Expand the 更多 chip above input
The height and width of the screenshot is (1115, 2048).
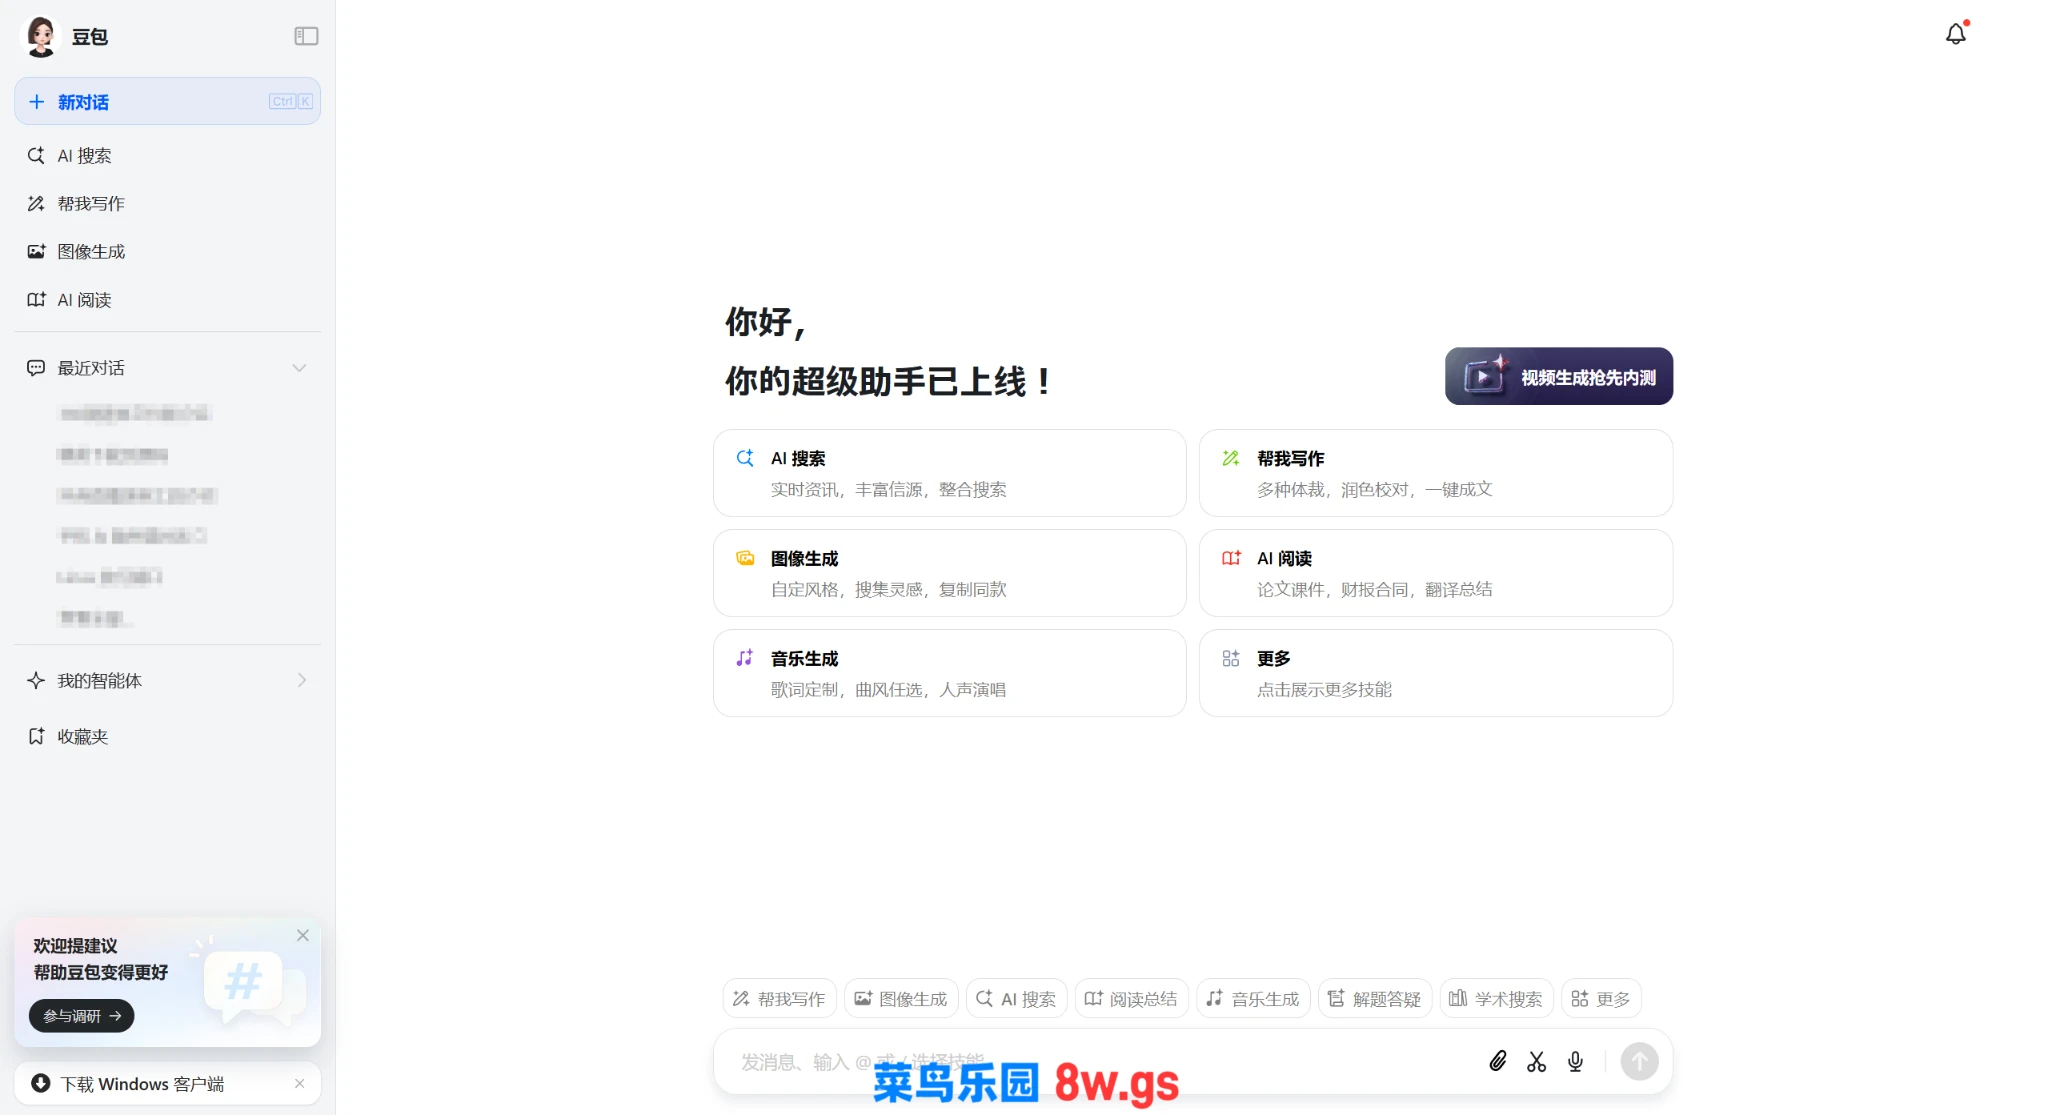(1601, 998)
